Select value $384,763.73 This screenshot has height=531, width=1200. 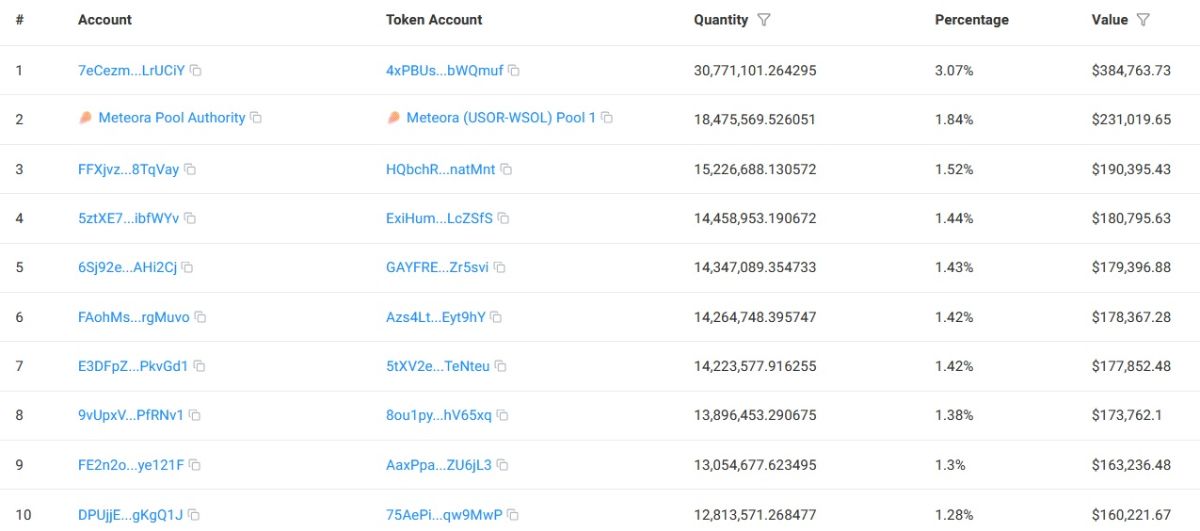(1131, 71)
